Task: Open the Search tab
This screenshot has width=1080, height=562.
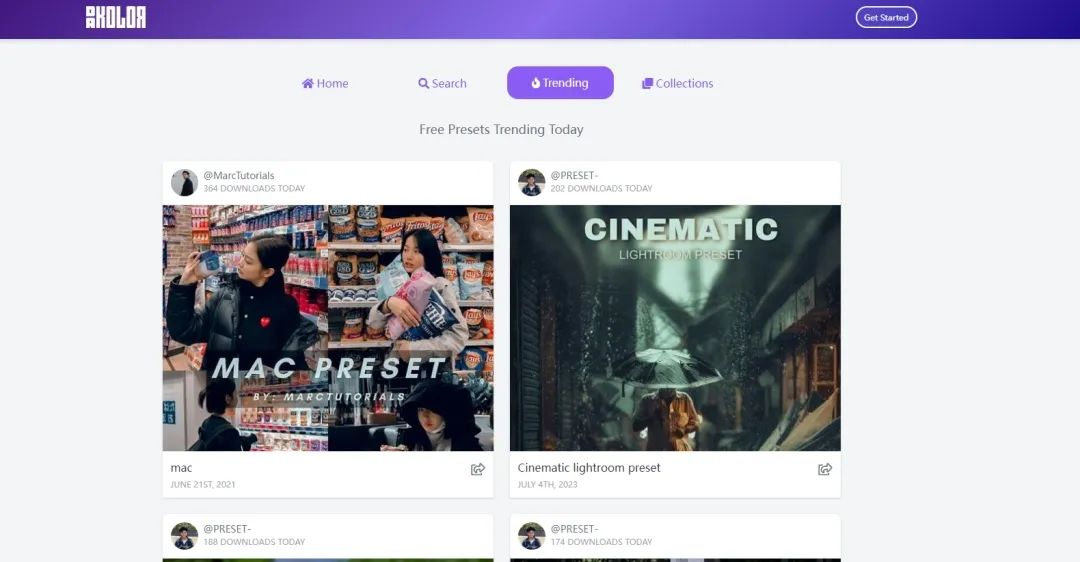Action: pos(442,83)
